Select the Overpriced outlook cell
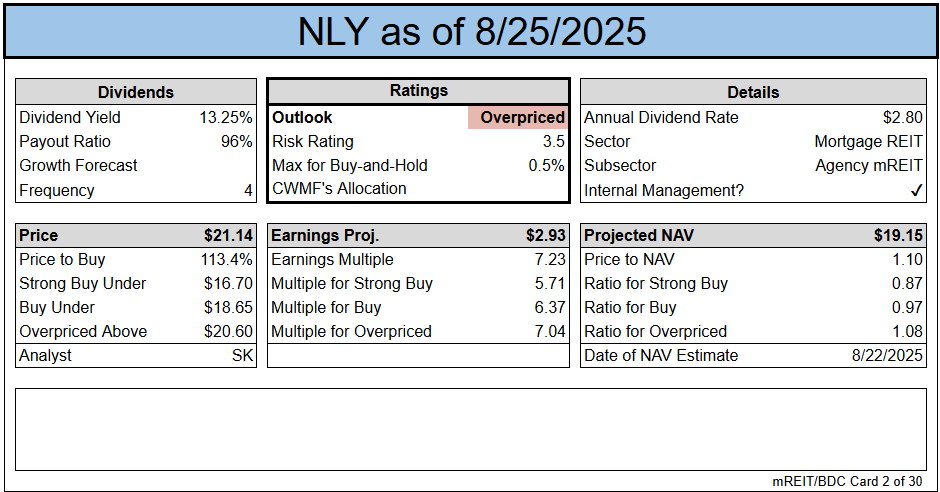This screenshot has width=940, height=492. pos(518,118)
